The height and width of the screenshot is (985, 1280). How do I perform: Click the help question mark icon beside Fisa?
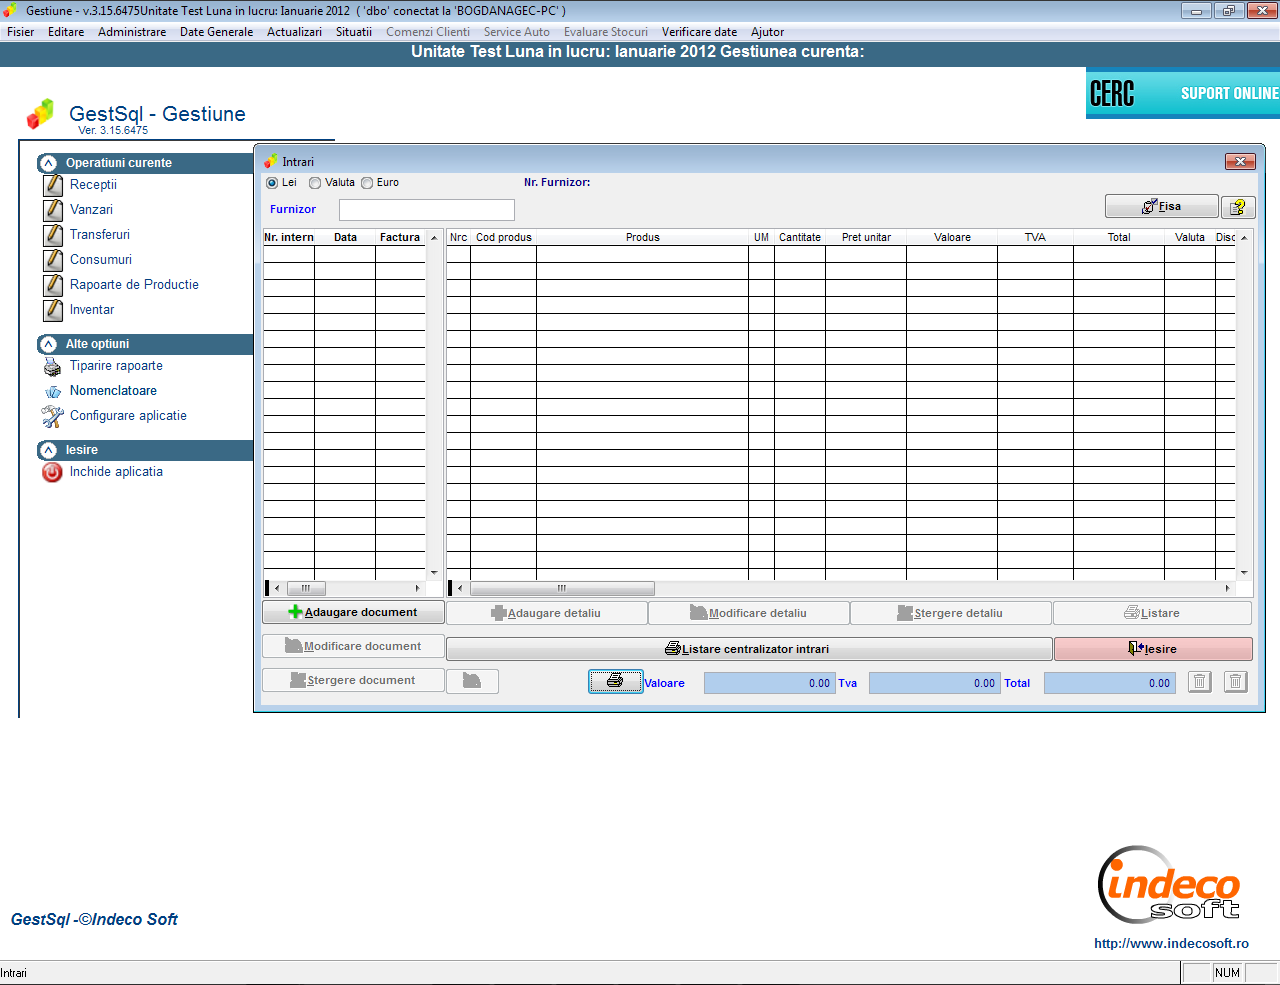1238,207
